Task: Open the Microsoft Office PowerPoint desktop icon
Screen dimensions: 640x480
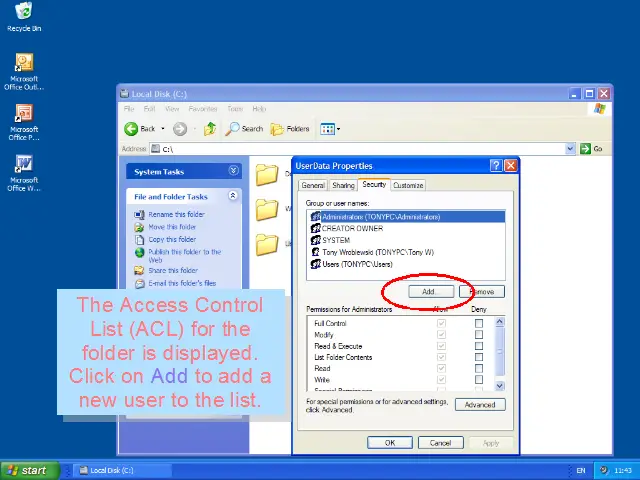Action: coord(23,113)
